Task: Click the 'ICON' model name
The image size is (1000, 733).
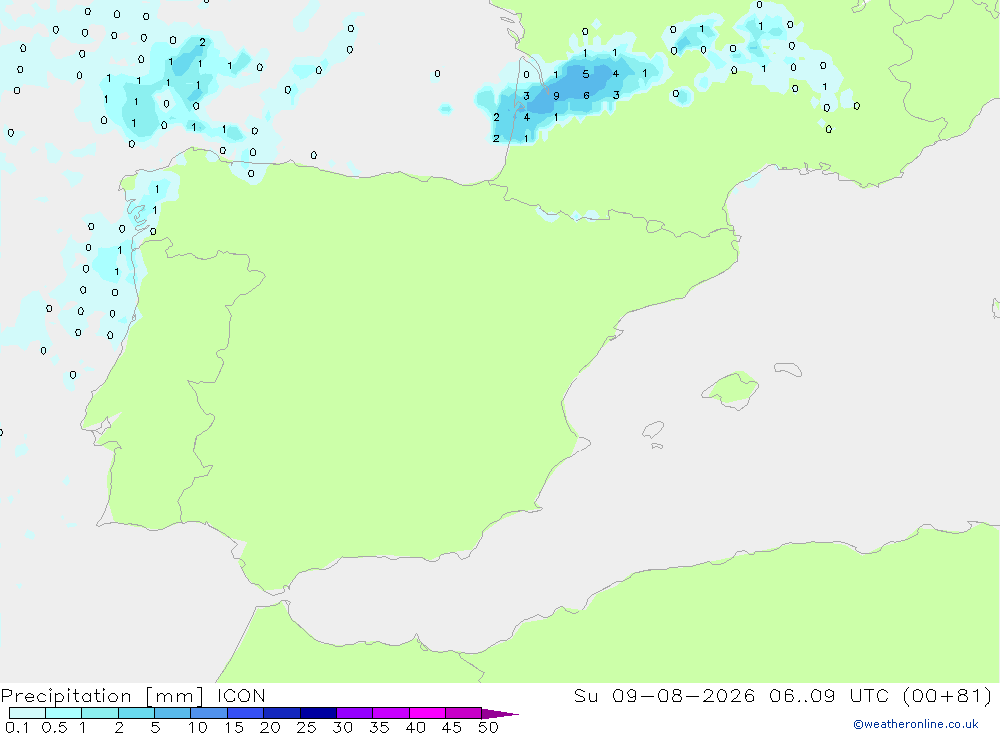Action: (241, 696)
